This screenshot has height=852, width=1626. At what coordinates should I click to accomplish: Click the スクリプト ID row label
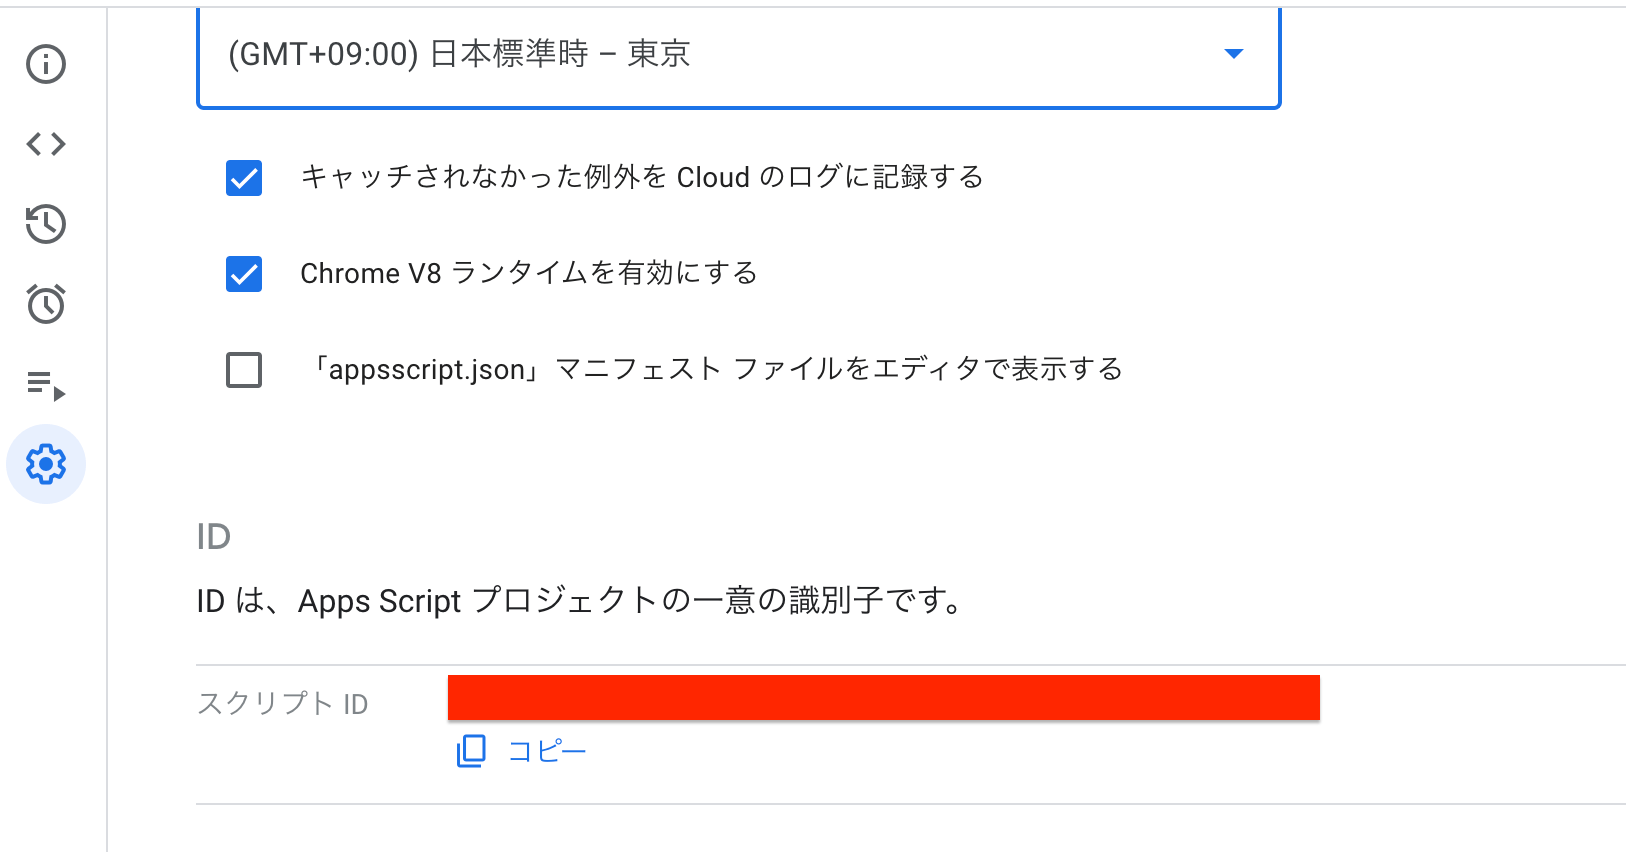pyautogui.click(x=283, y=703)
